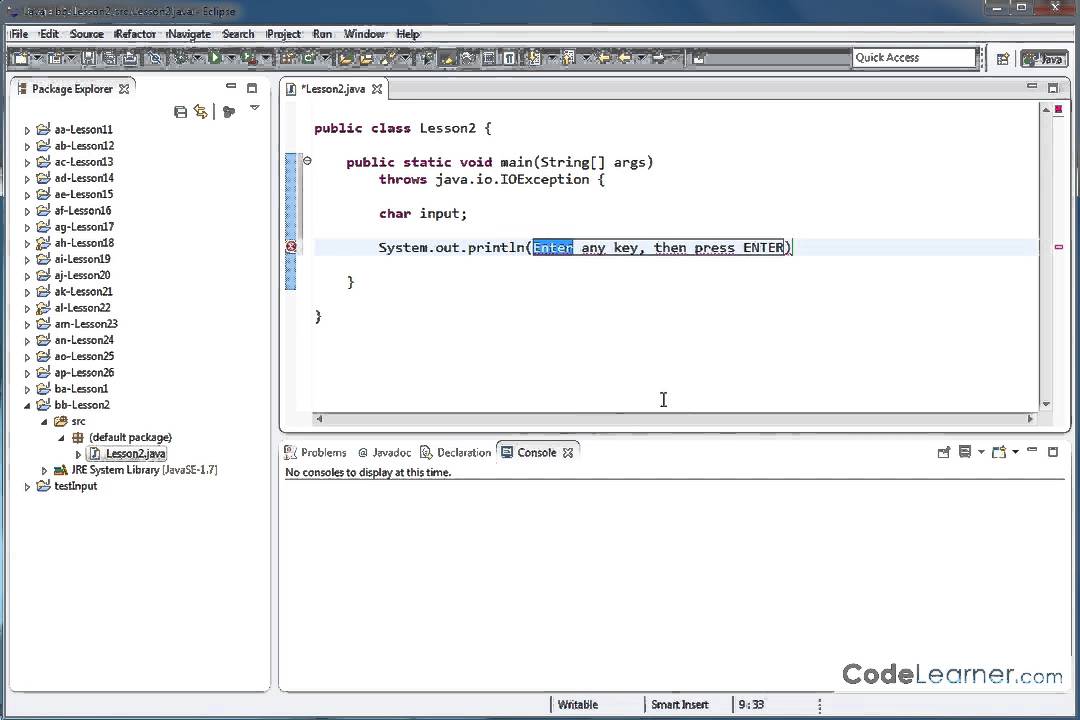Open the Navigate menu

189,34
